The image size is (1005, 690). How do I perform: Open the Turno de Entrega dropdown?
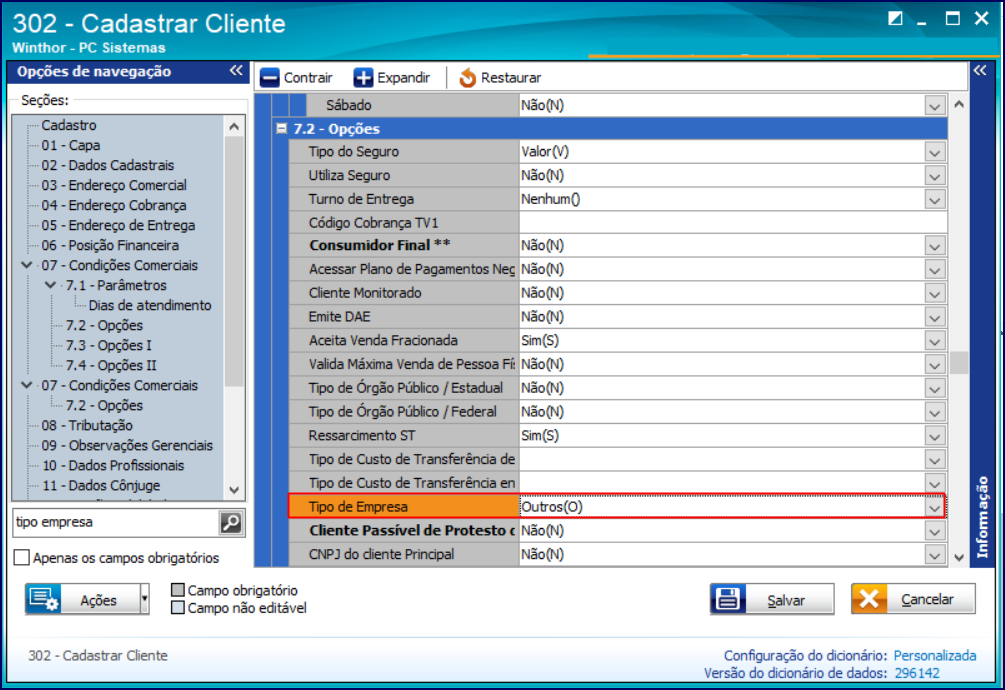(x=934, y=200)
